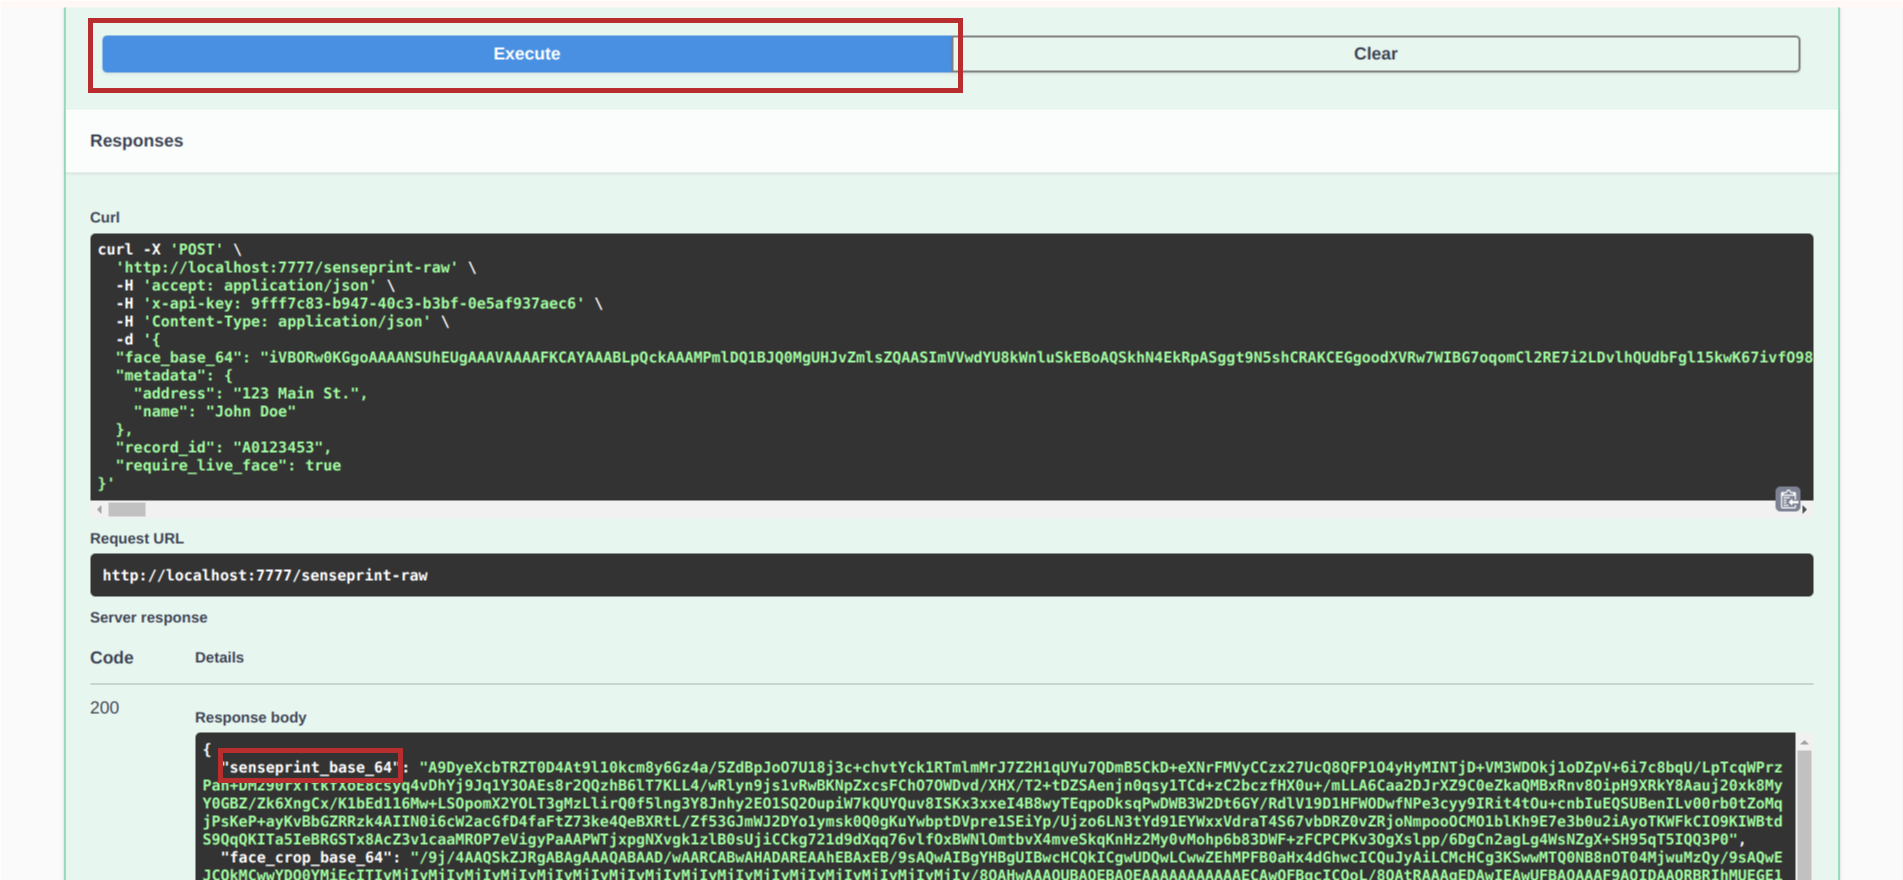Viewport: 1903px width, 880px height.
Task: Click the curl scrollbar left arrow
Action: pyautogui.click(x=99, y=510)
